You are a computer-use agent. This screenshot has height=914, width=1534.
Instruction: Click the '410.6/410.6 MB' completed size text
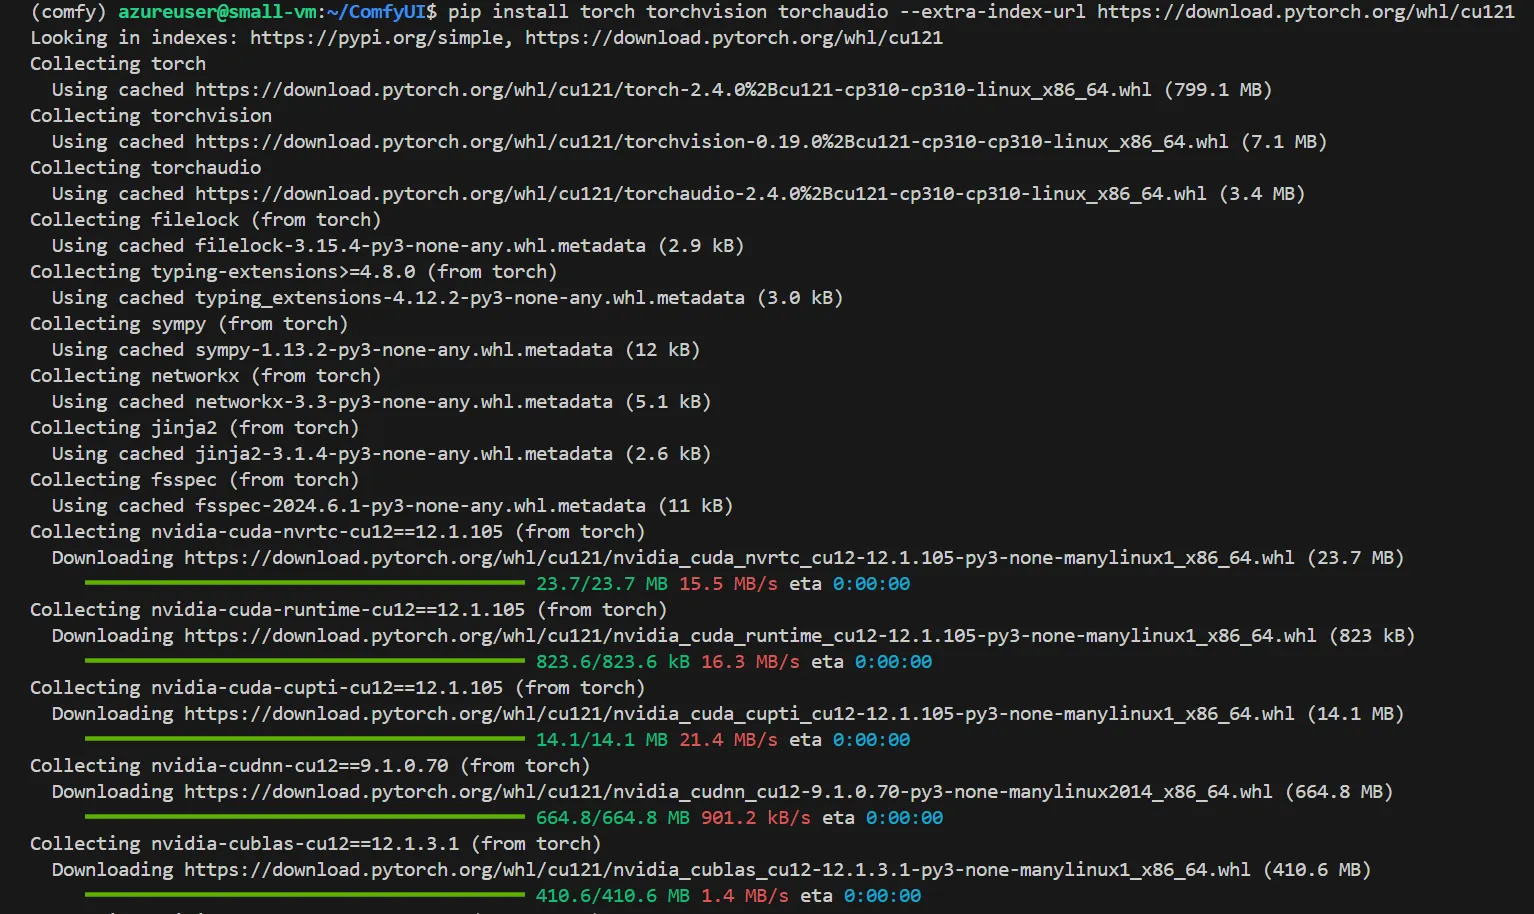(613, 896)
